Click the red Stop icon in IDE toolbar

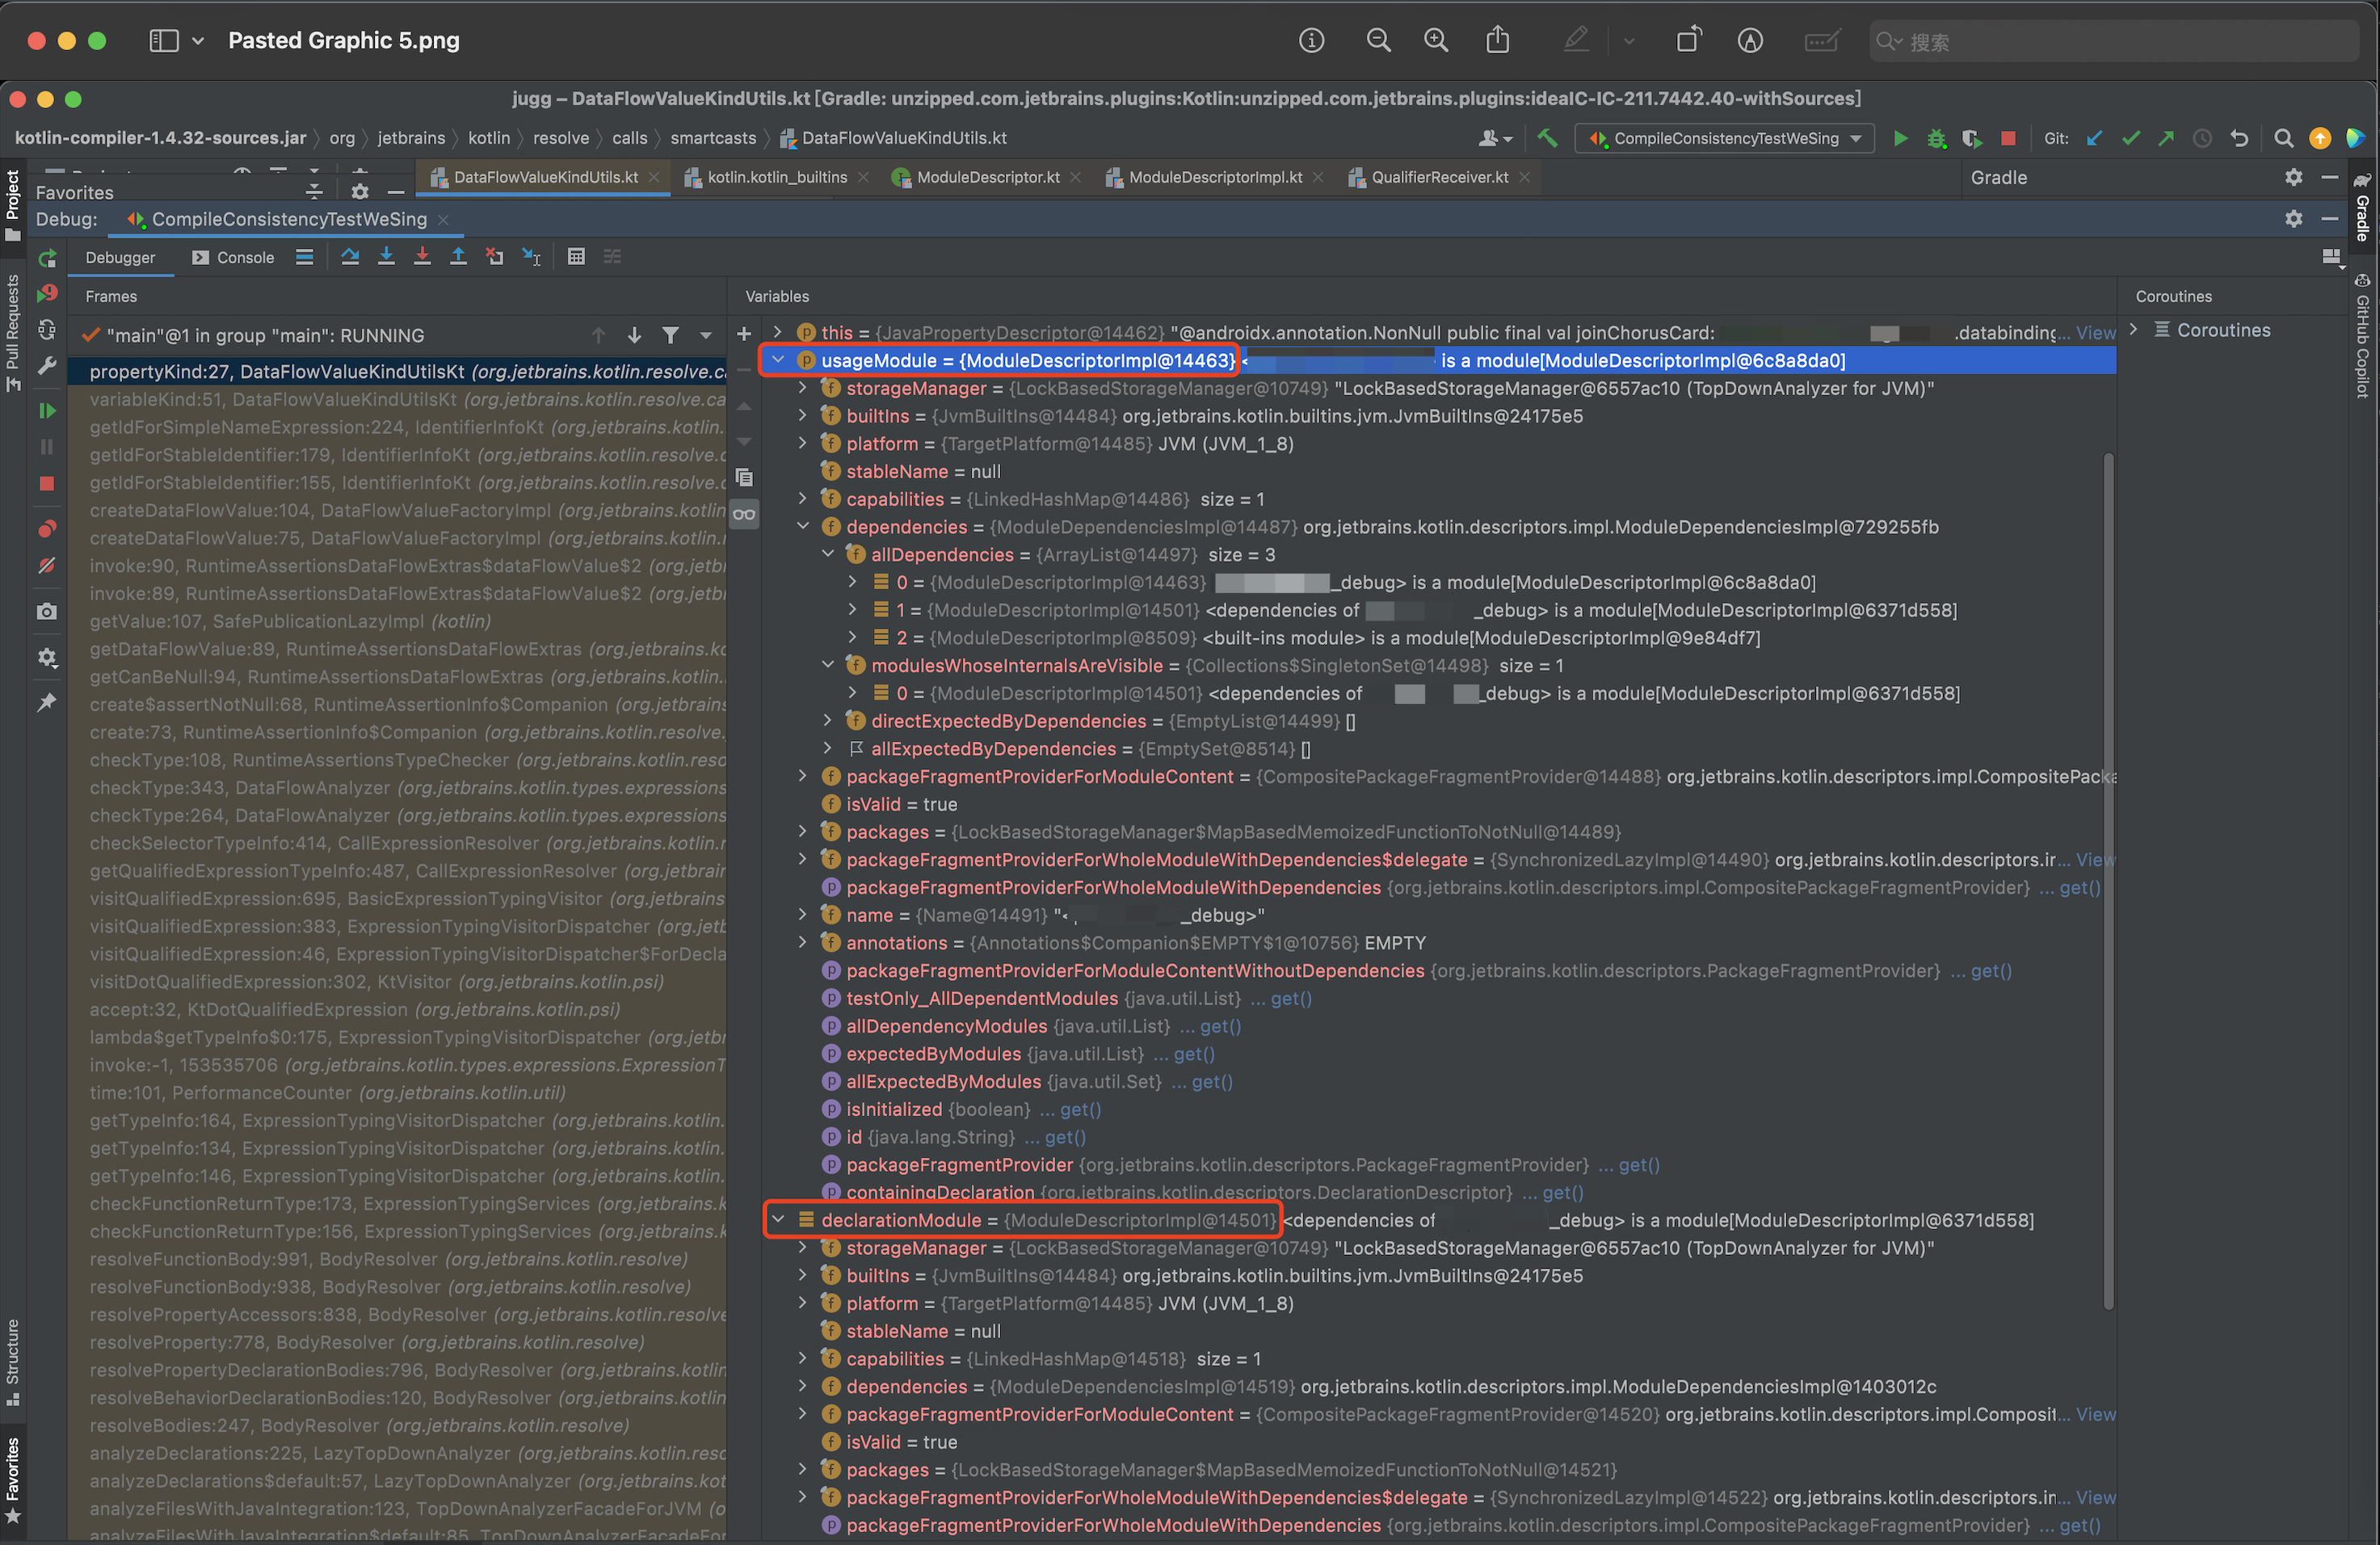coord(2008,139)
